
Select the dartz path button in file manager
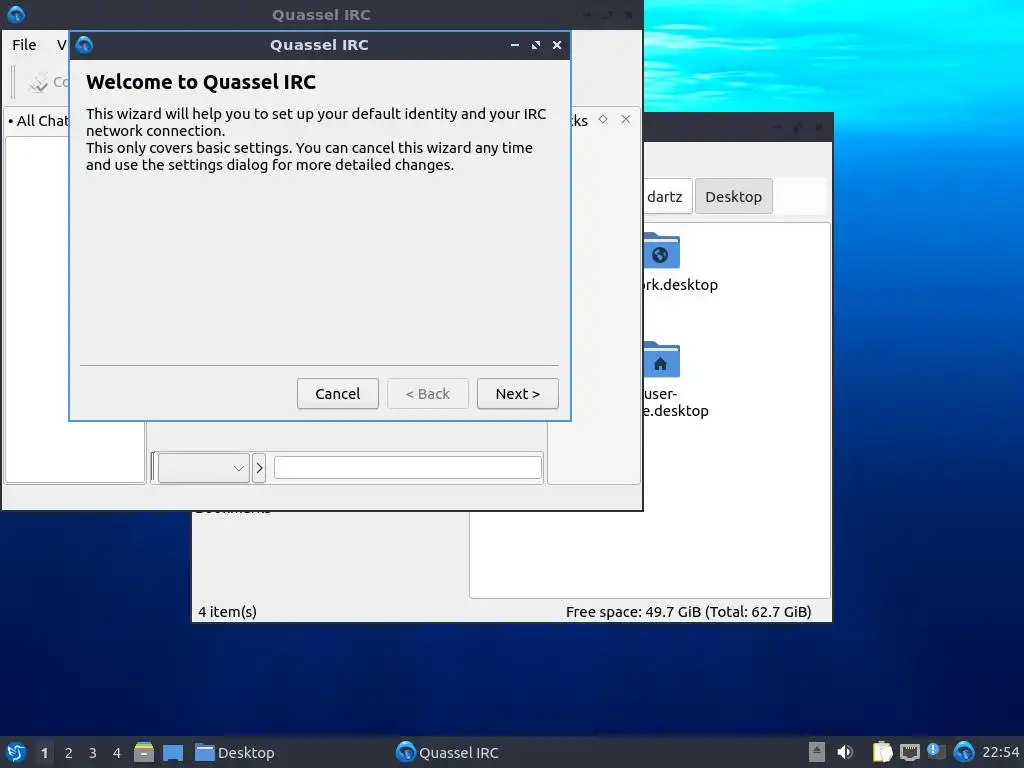665,197
